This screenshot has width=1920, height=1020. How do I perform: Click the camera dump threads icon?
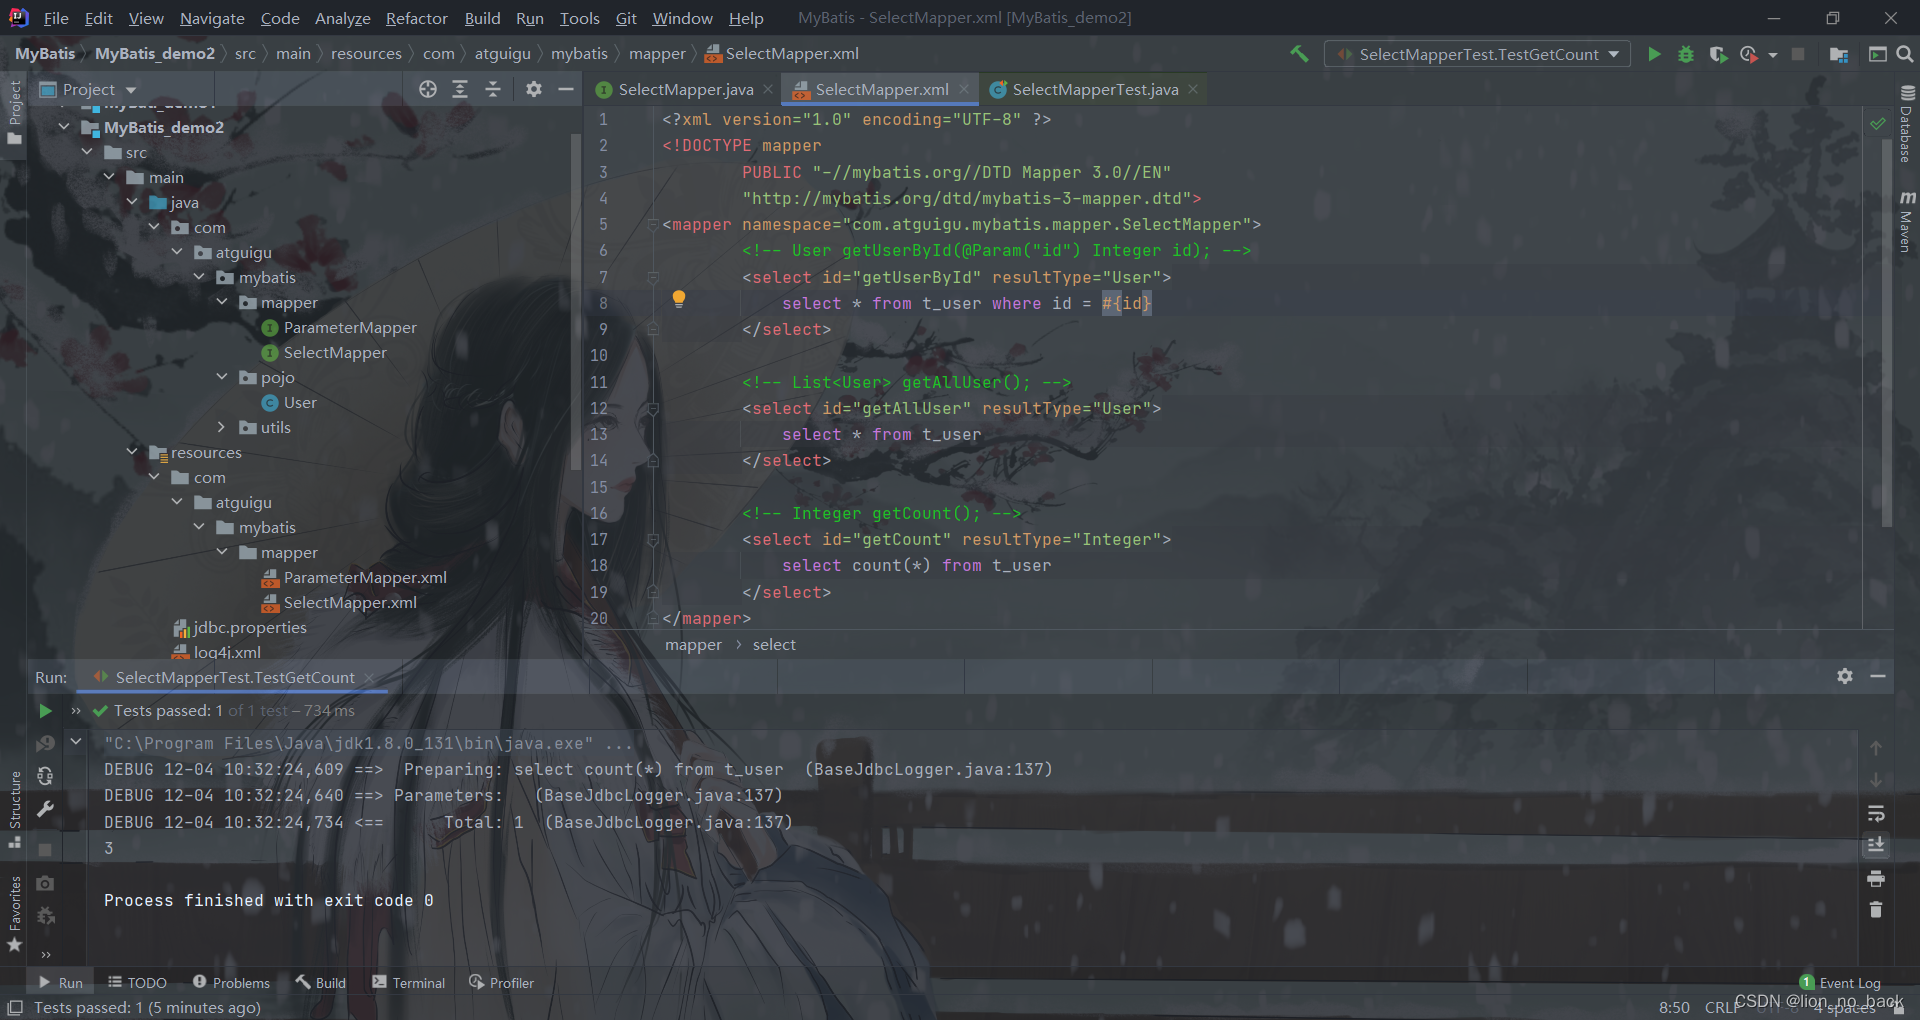click(x=45, y=883)
